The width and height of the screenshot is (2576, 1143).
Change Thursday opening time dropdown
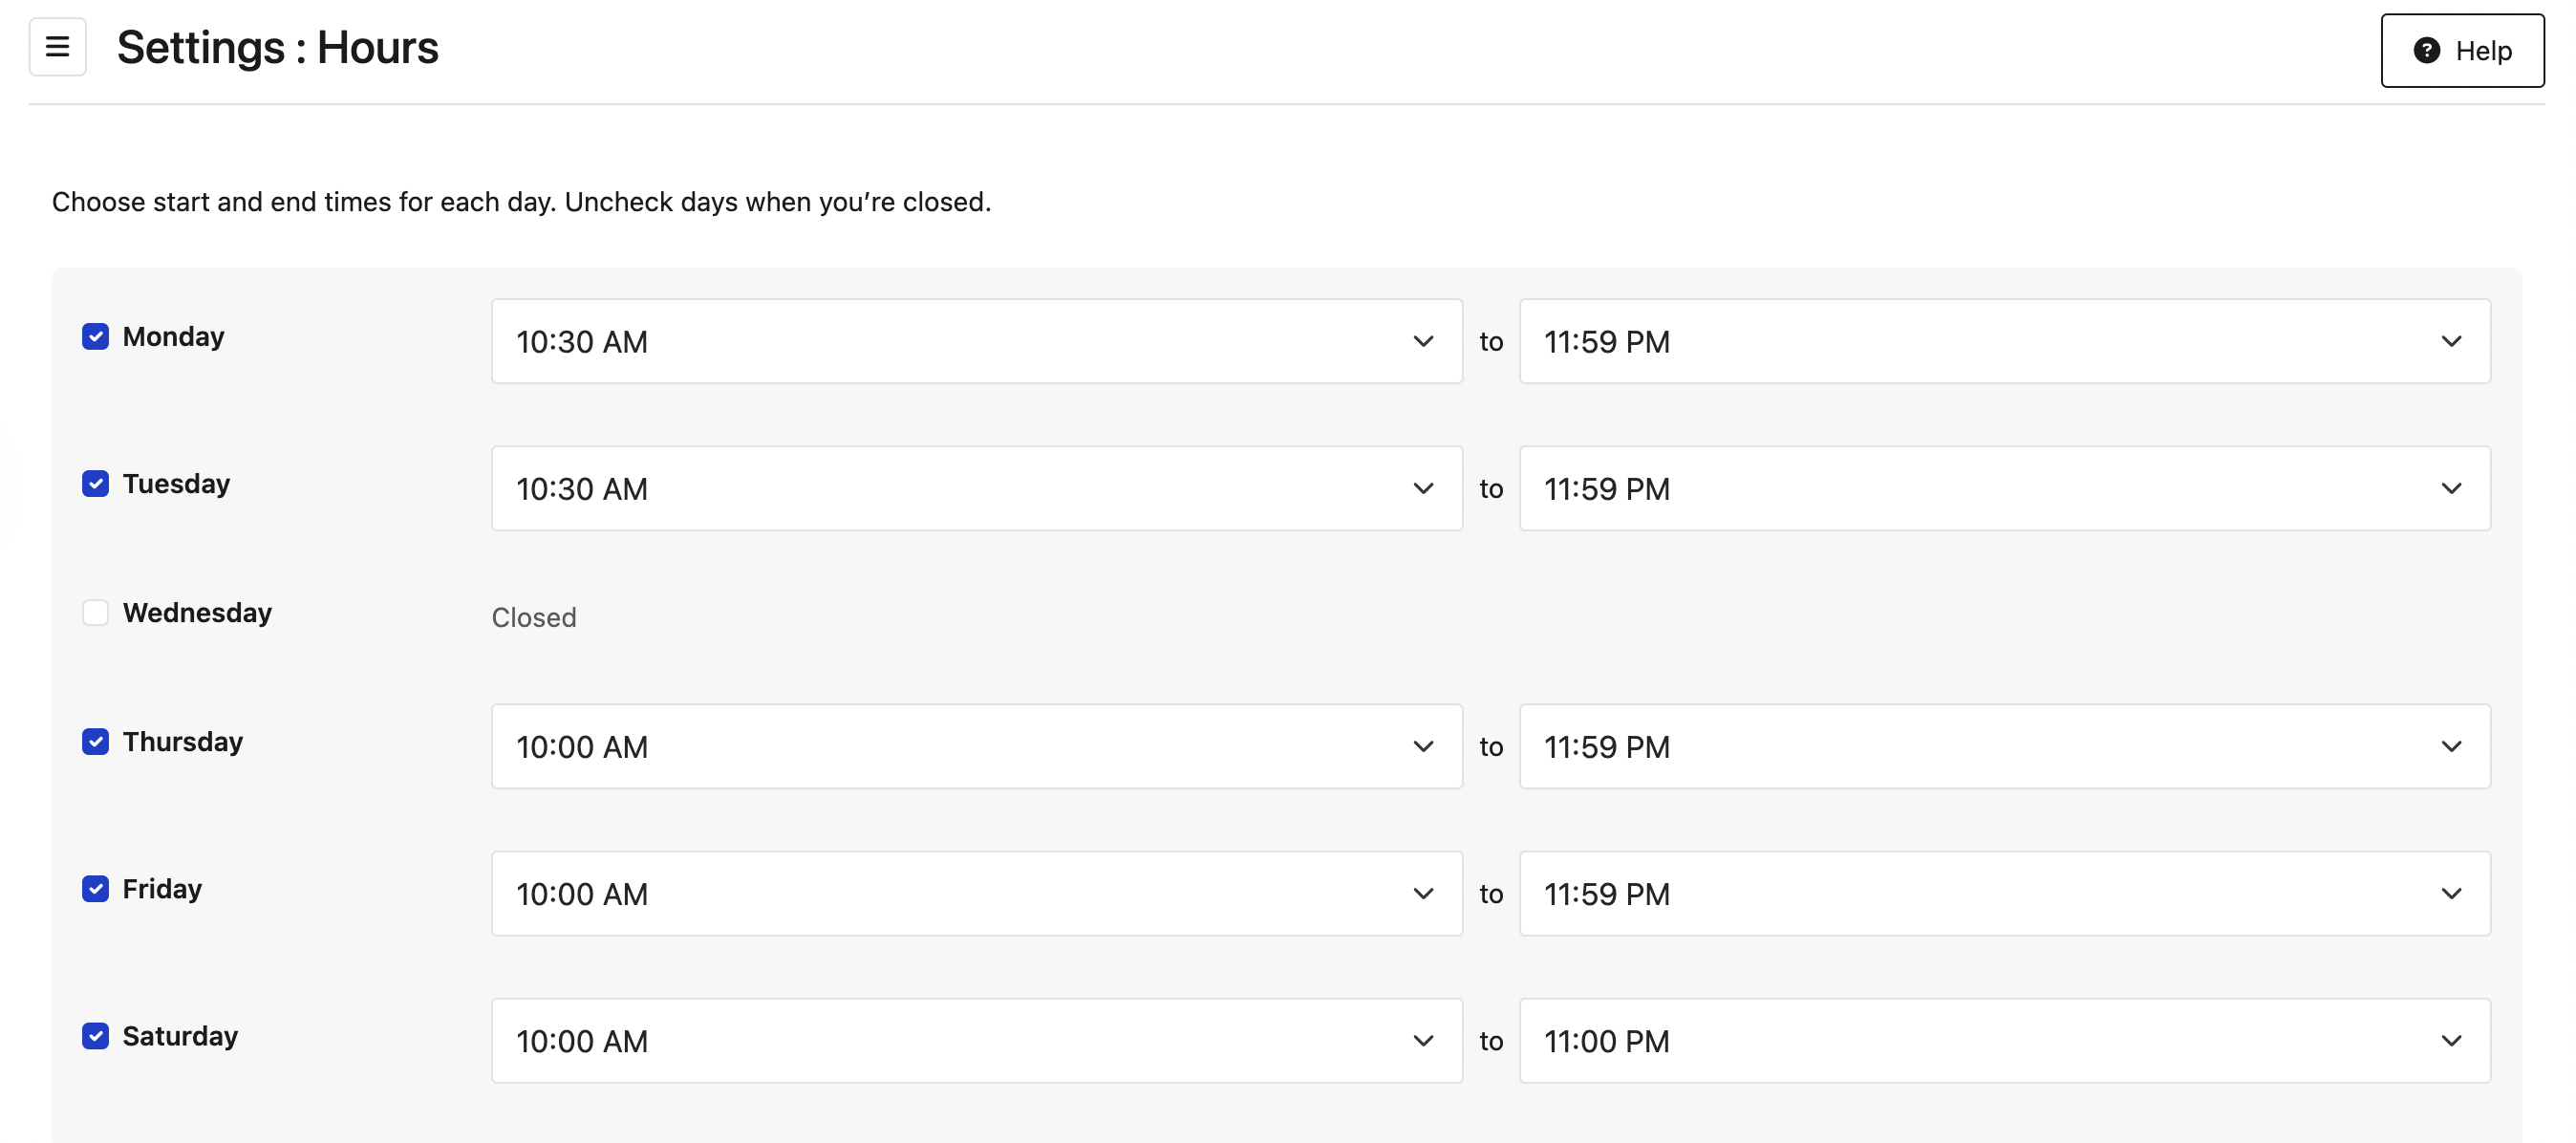[976, 747]
